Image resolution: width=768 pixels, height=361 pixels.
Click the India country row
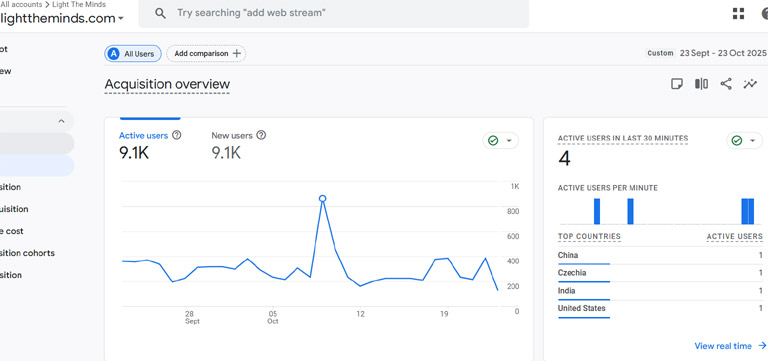click(x=660, y=291)
